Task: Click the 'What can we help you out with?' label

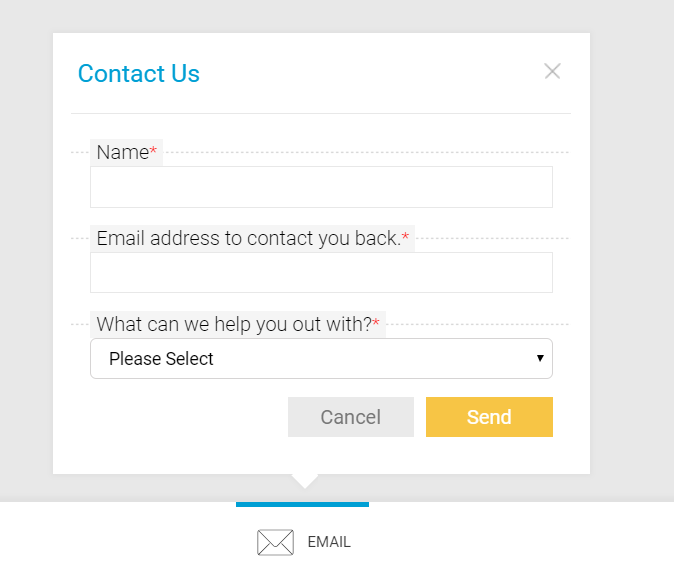Action: click(x=234, y=324)
